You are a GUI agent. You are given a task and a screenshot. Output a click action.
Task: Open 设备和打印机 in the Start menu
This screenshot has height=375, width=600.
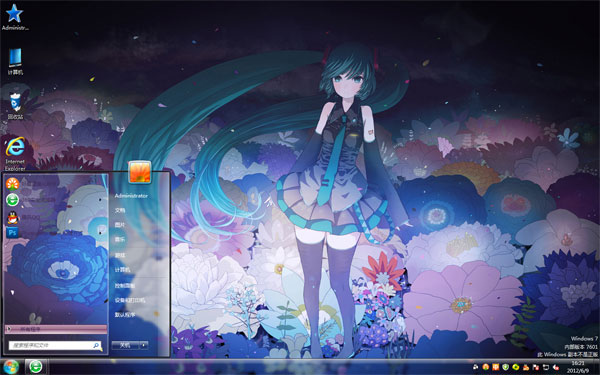(x=130, y=300)
